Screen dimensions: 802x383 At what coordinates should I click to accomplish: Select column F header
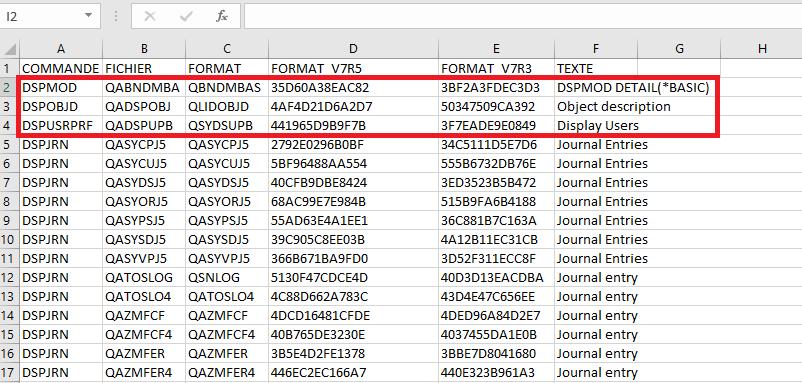click(596, 49)
